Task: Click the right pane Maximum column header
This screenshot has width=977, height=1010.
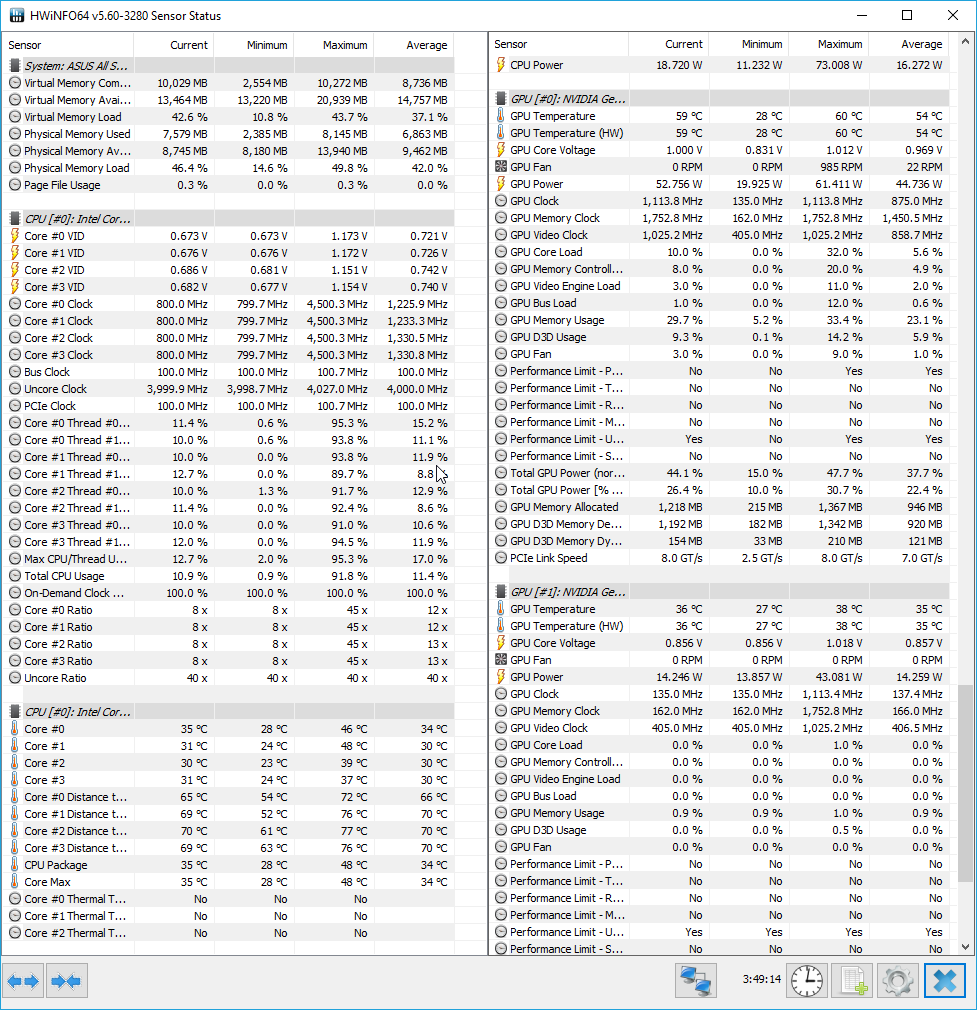Action: (838, 44)
